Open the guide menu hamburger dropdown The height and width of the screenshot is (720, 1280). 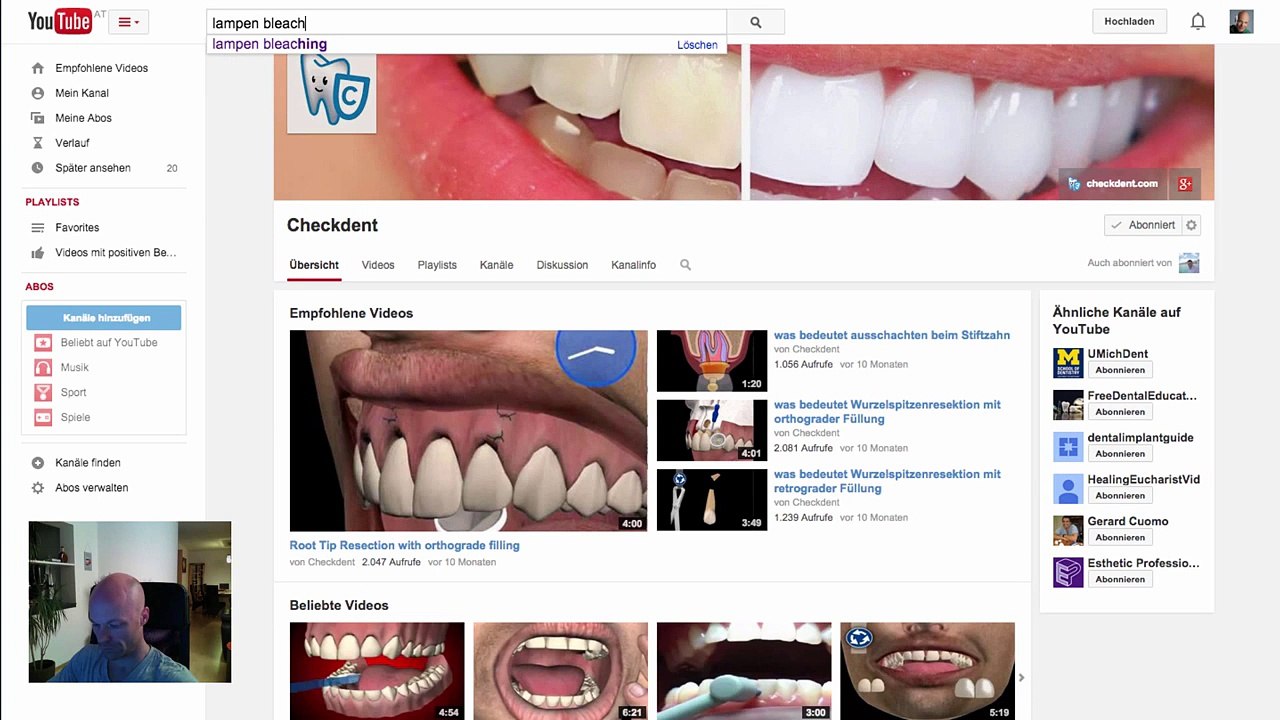pos(128,22)
